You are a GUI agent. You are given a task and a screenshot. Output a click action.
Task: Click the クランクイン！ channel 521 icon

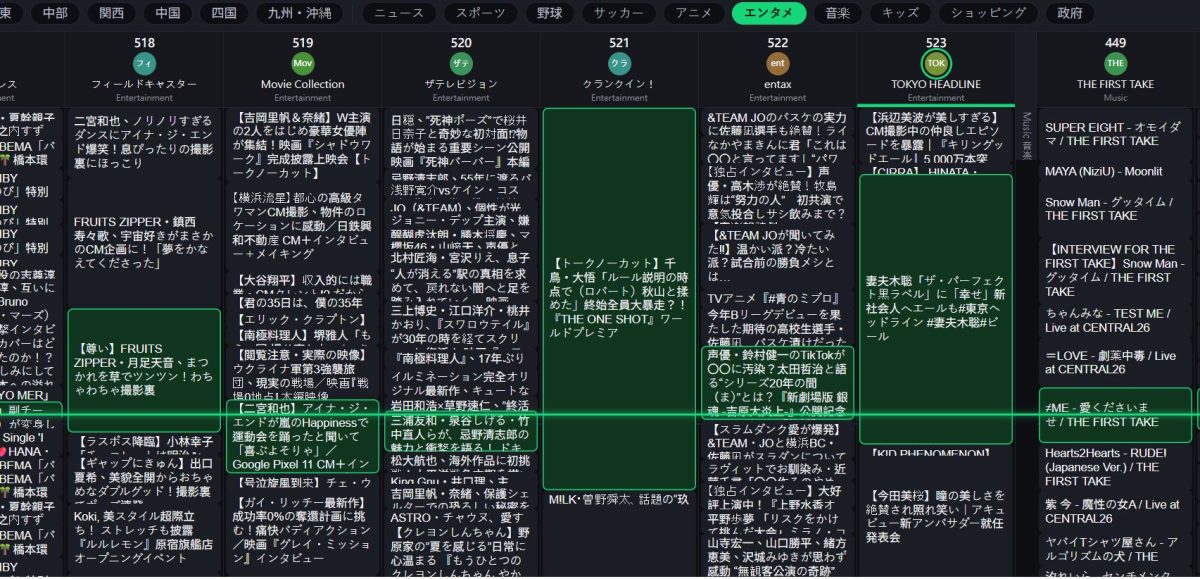point(619,63)
